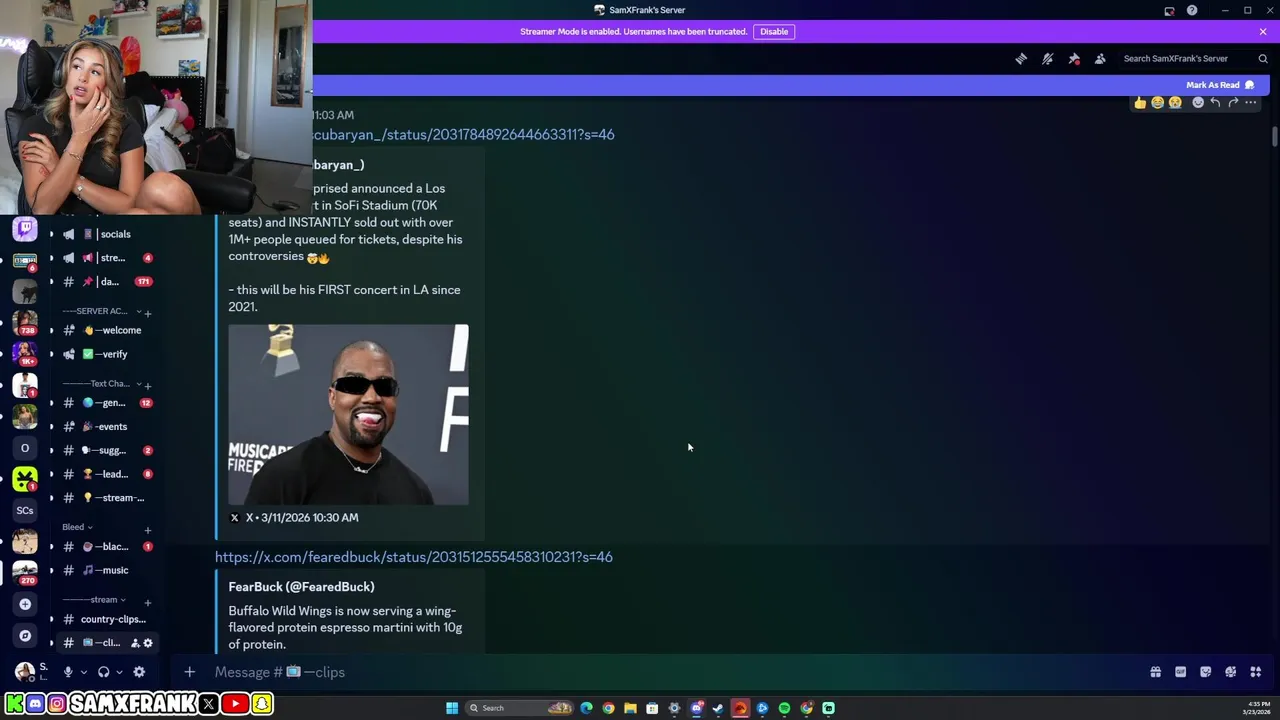Collapse the stream category
Viewport: 1280px width, 720px height.
click(94, 600)
